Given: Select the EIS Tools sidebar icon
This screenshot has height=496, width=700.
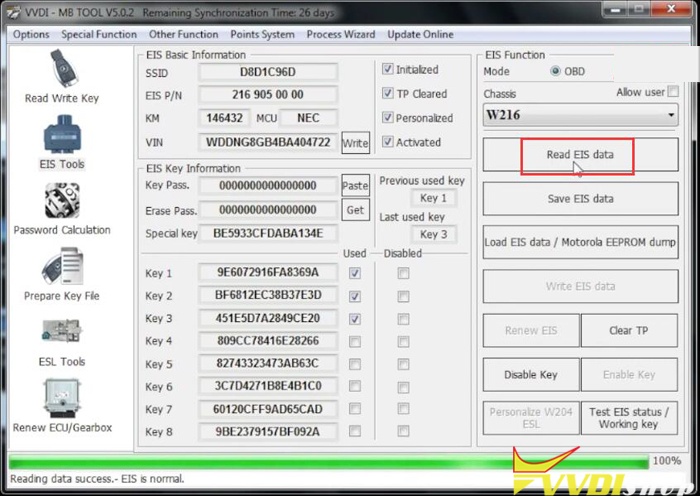Looking at the screenshot, I should coord(62,134).
